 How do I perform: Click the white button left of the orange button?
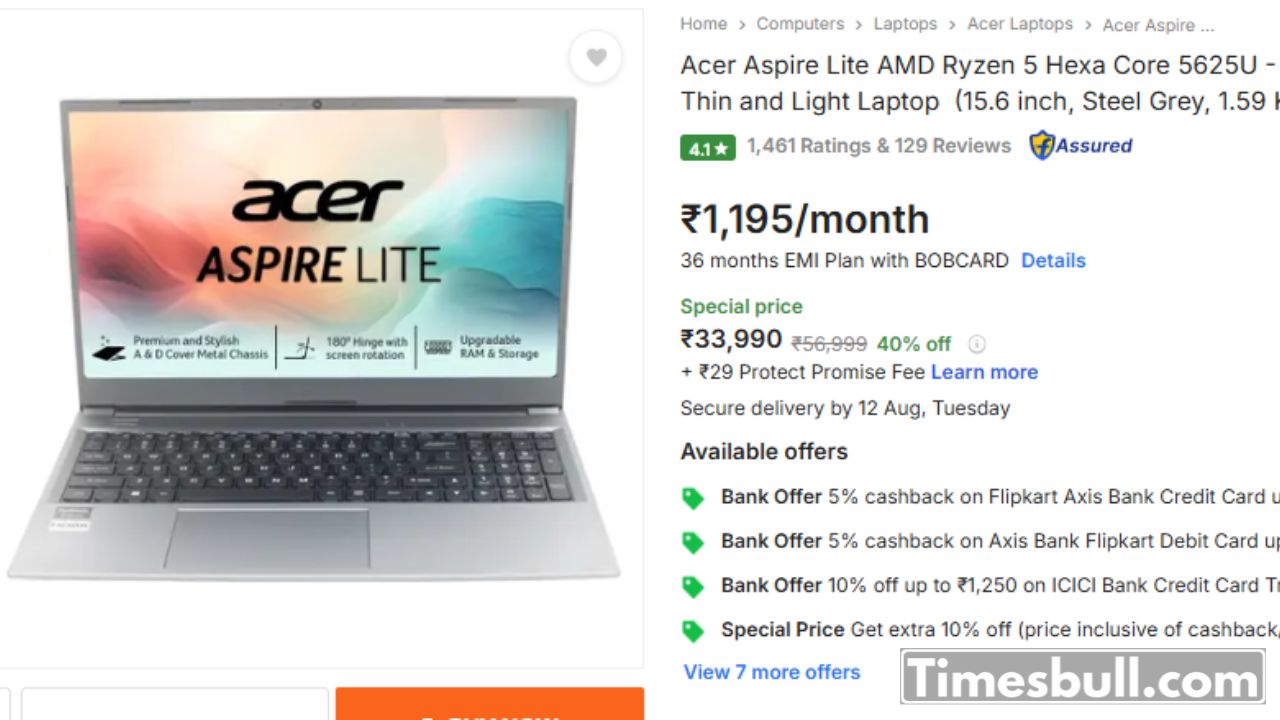[175, 704]
